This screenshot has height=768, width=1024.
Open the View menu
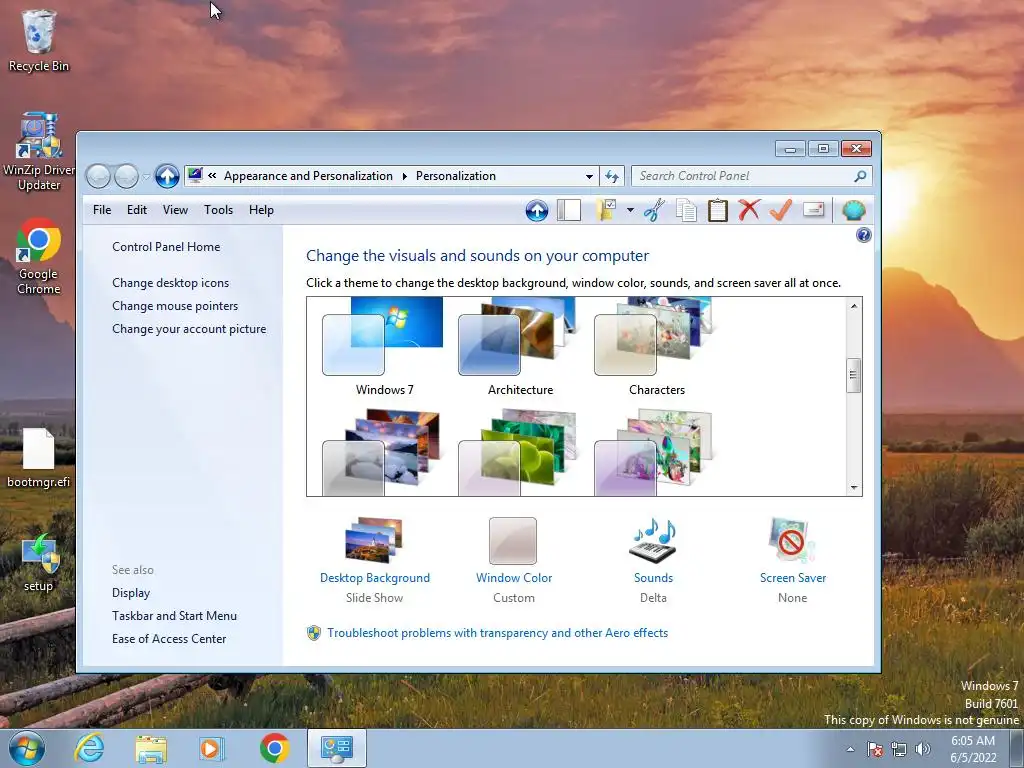click(175, 210)
